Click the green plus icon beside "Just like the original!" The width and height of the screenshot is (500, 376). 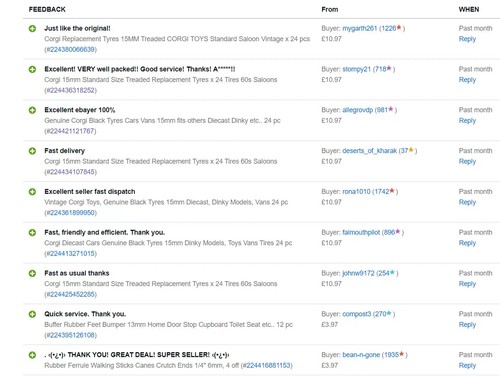[x=32, y=28]
